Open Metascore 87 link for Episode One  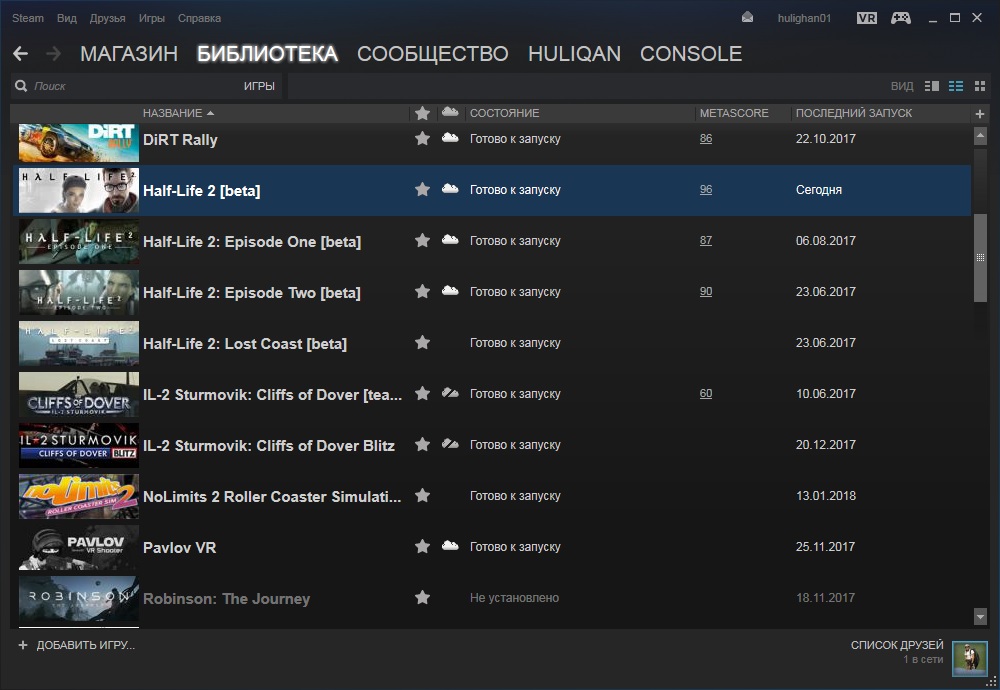pos(706,240)
